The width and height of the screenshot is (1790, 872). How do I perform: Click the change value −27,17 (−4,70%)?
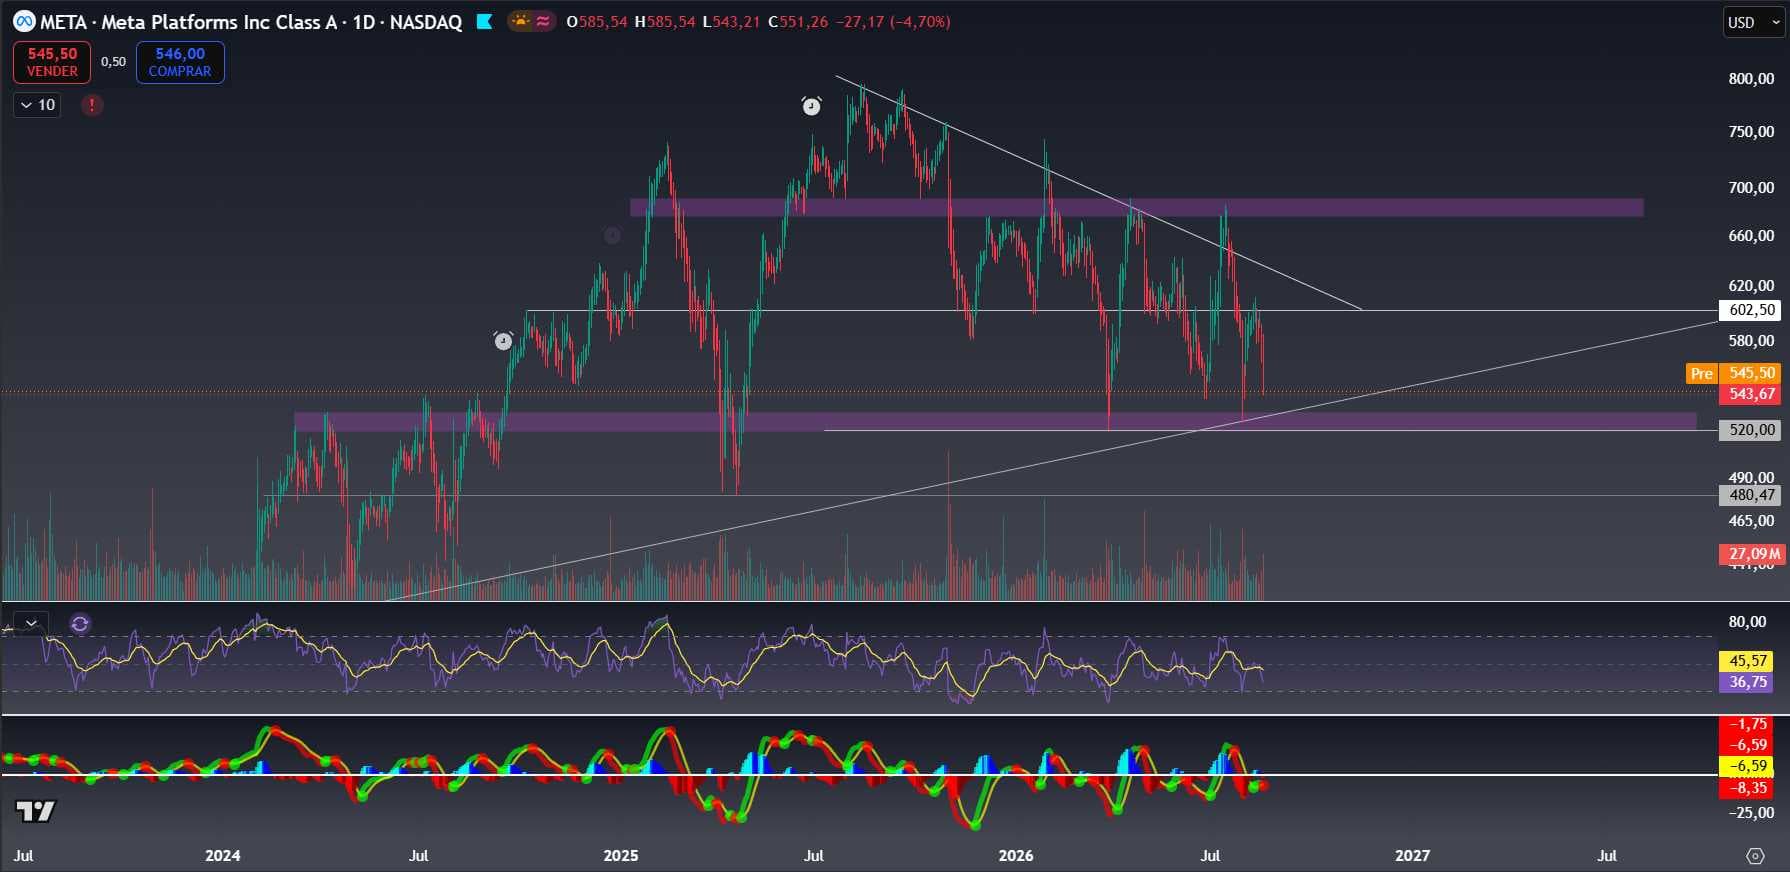893,21
